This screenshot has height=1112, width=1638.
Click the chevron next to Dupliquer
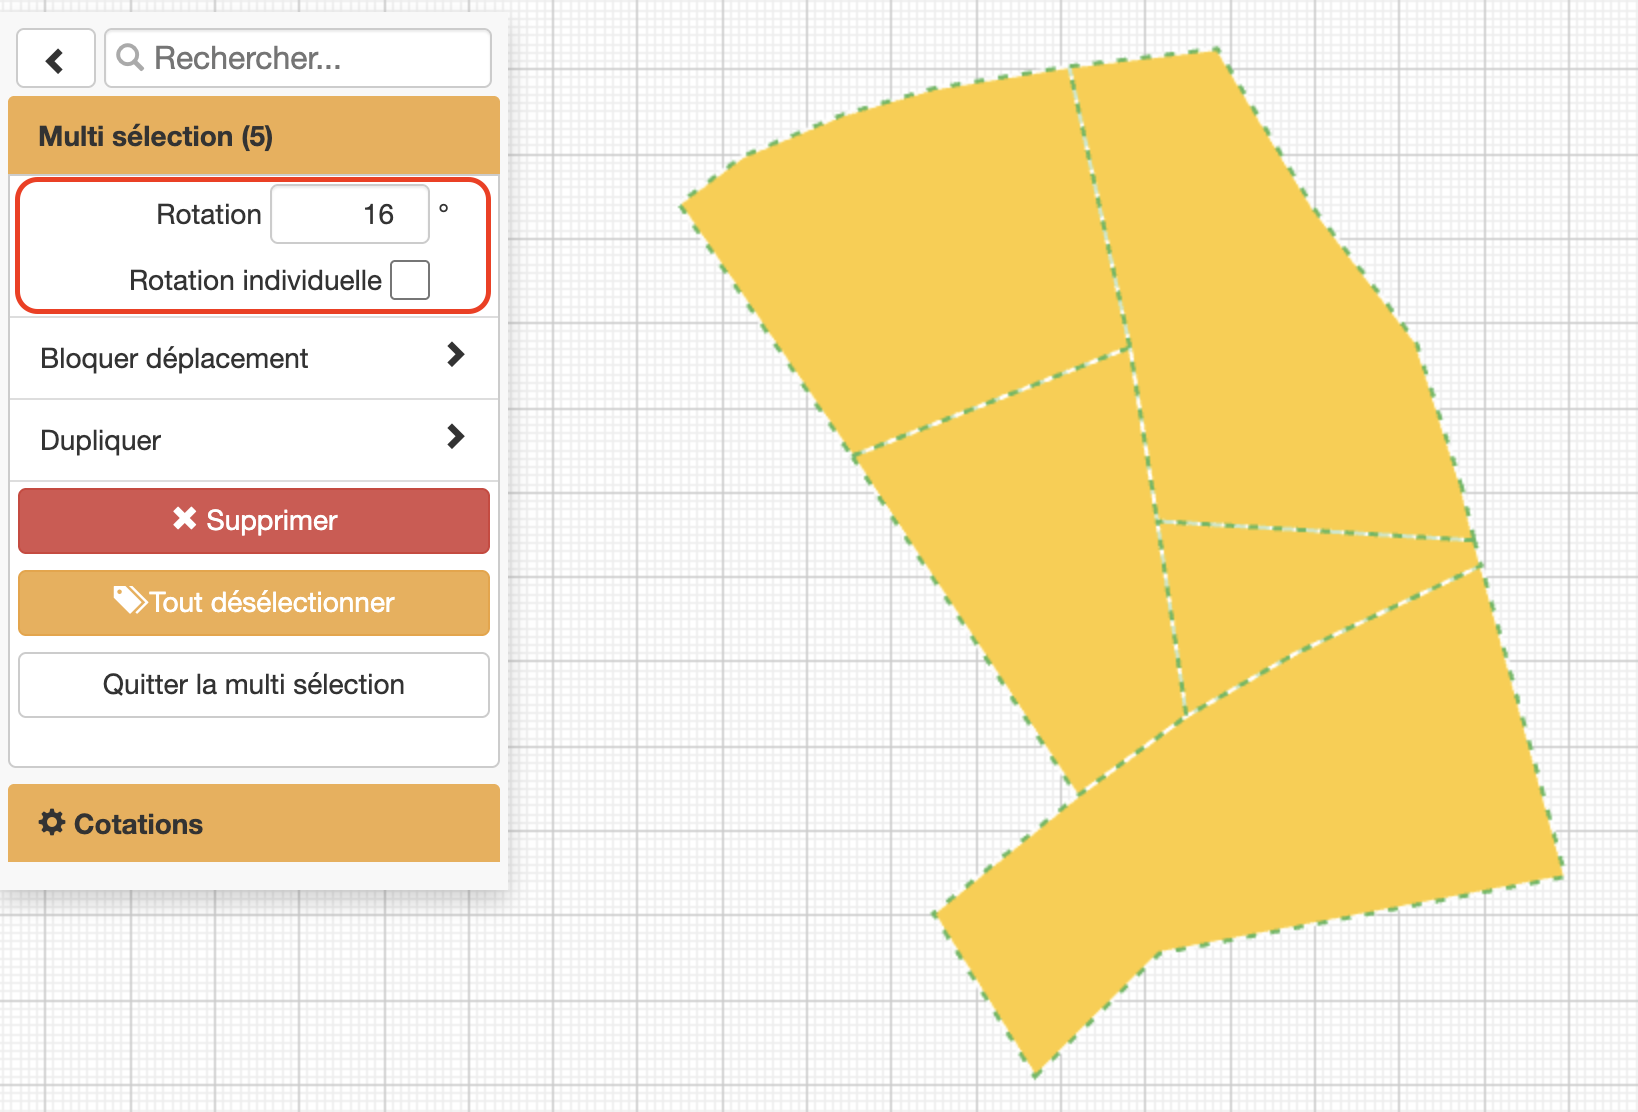tap(456, 437)
